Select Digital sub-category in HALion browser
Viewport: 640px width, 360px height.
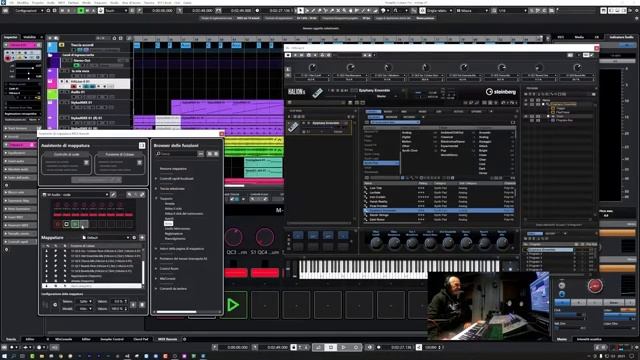407,137
